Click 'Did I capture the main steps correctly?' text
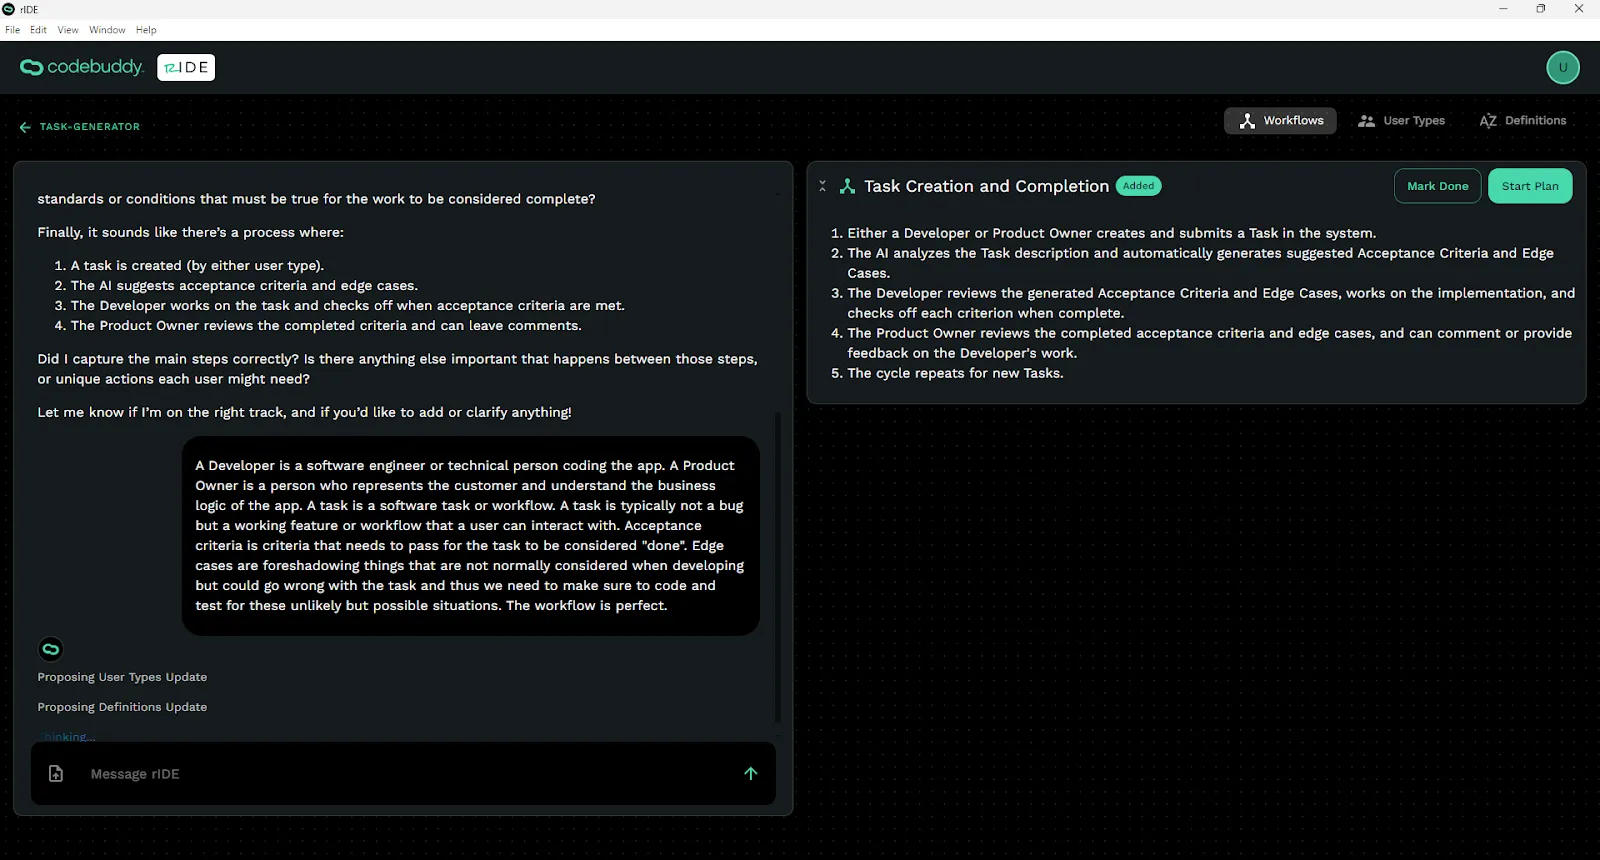Viewport: 1600px width, 860px height. [168, 359]
